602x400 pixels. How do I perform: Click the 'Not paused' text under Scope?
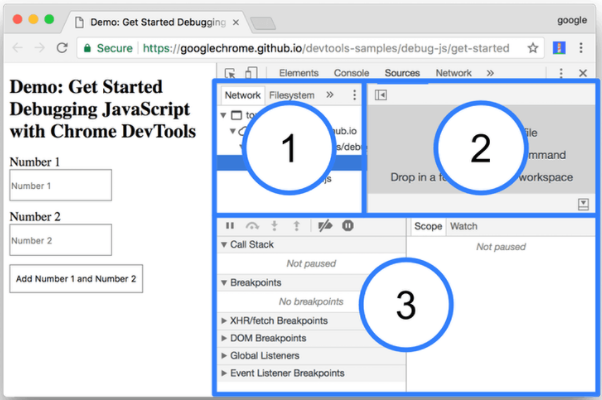(x=501, y=247)
